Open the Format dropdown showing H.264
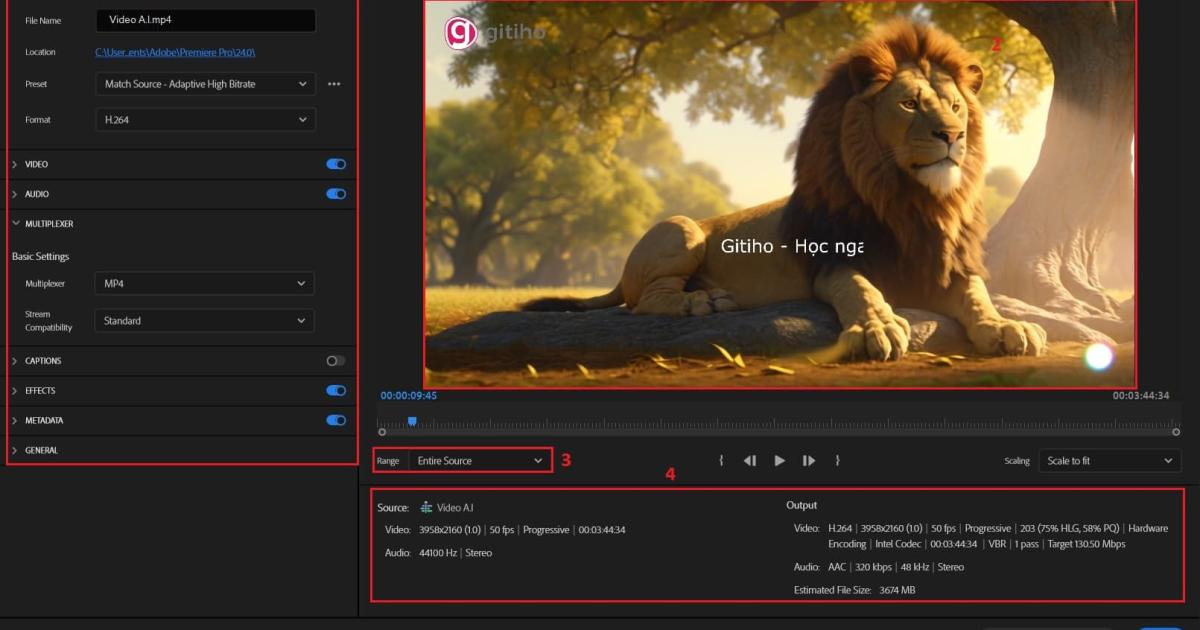This screenshot has width=1200, height=630. 205,119
